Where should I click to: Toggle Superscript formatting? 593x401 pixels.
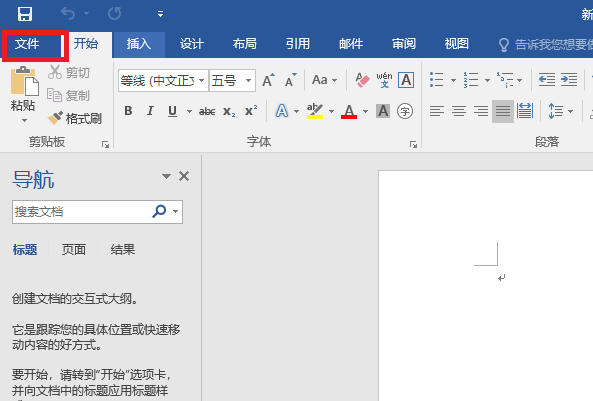(251, 111)
